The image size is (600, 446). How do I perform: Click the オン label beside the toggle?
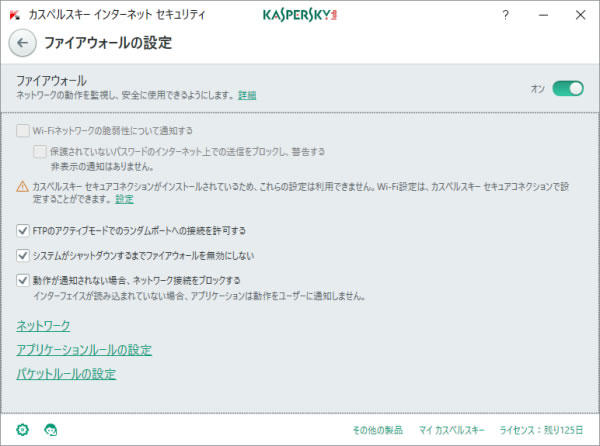[538, 89]
